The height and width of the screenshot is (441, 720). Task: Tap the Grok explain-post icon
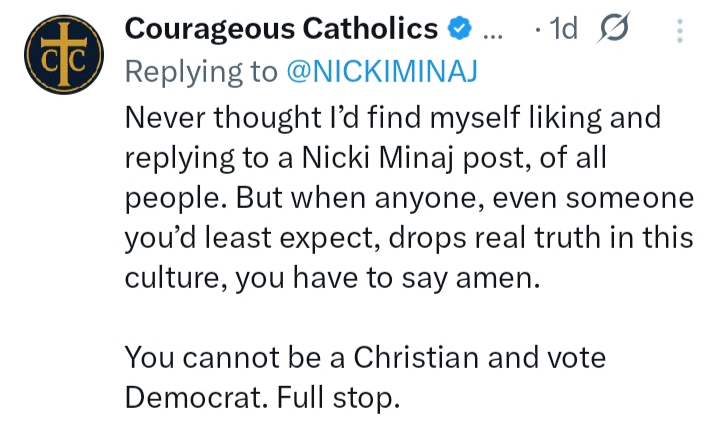coord(613,28)
